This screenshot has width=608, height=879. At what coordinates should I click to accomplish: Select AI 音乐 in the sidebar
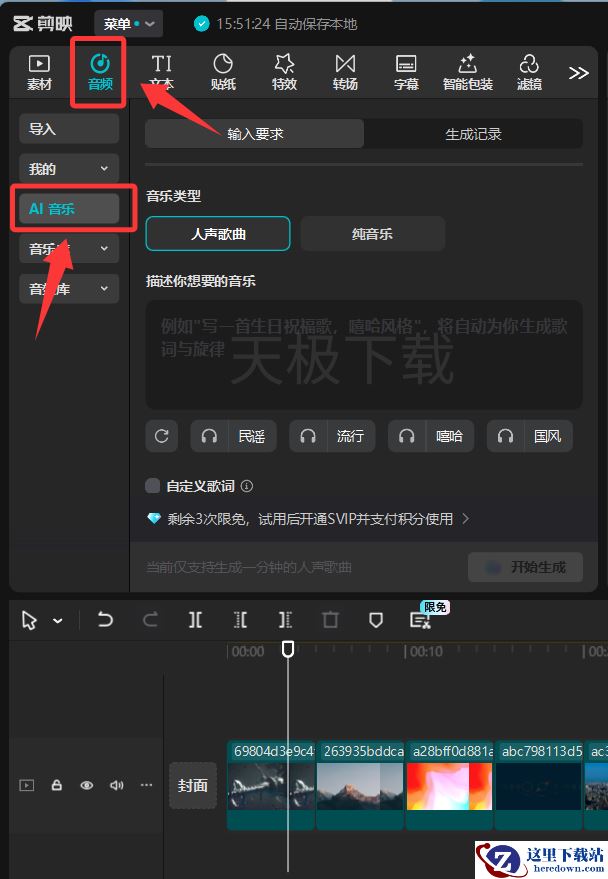pyautogui.click(x=69, y=209)
